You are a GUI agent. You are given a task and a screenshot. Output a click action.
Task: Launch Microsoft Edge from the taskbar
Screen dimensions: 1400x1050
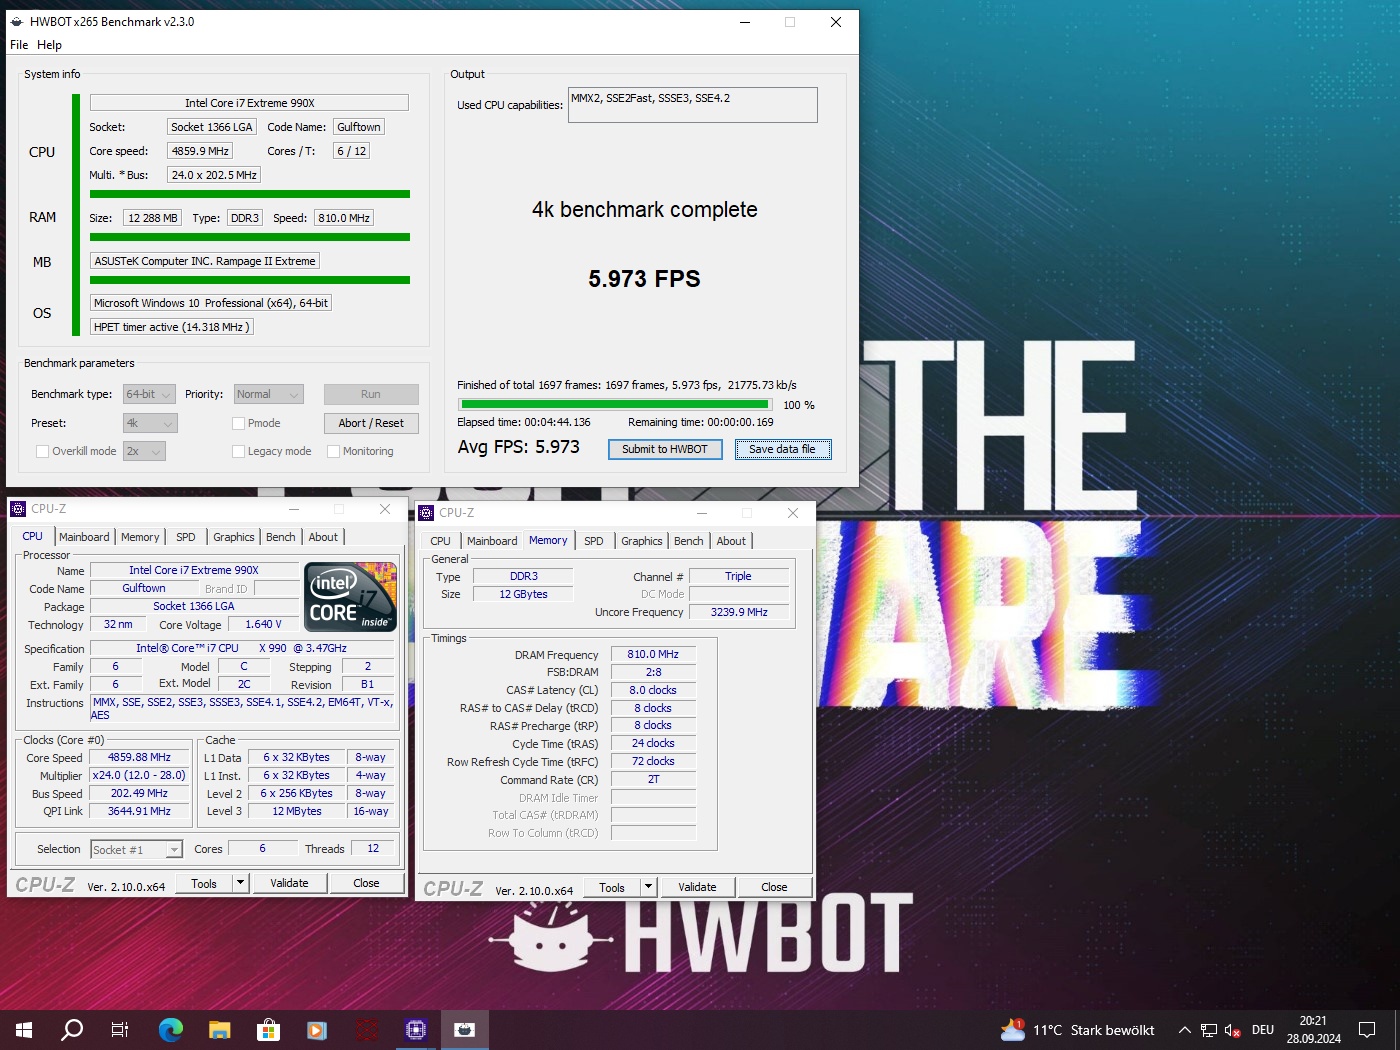(x=171, y=1029)
